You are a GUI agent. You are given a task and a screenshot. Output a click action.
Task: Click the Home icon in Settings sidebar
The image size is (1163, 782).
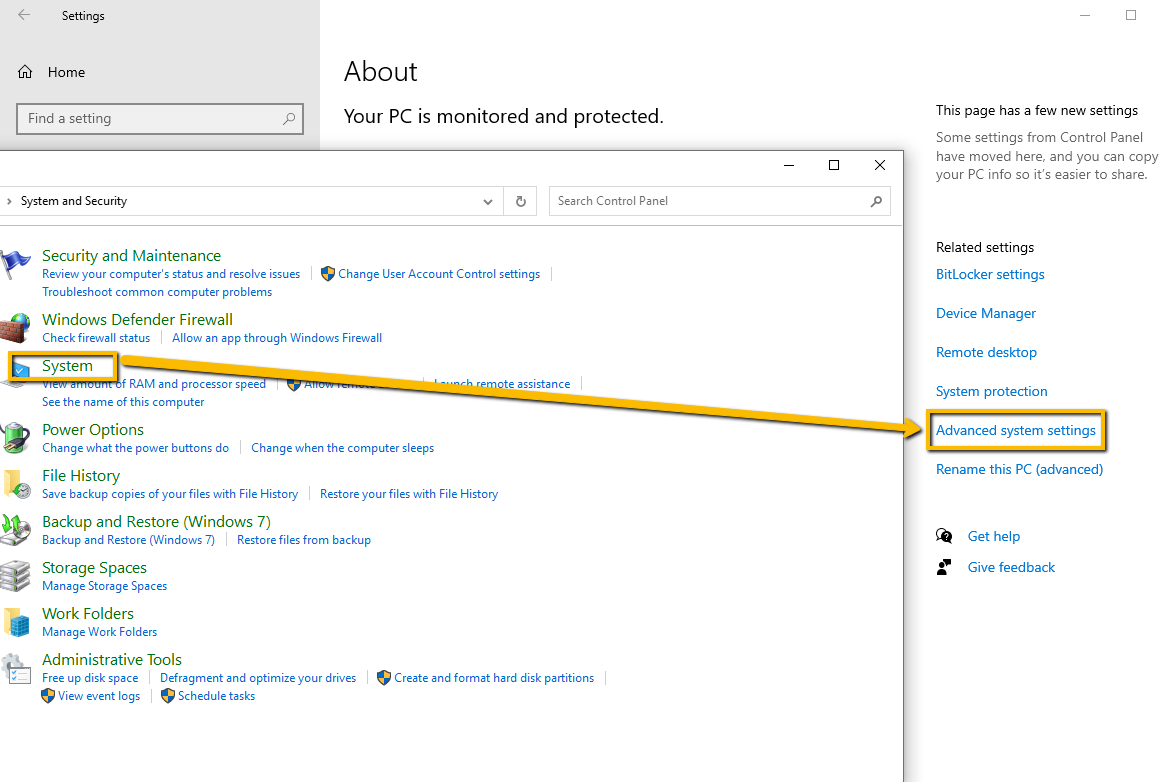pyautogui.click(x=24, y=71)
